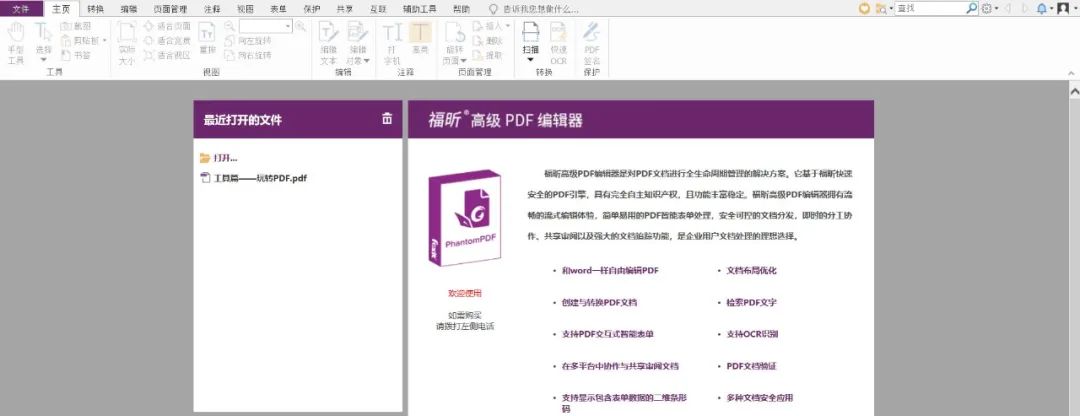Switch to the Convert (转换) tab
The image size is (1080, 416).
(96, 9)
